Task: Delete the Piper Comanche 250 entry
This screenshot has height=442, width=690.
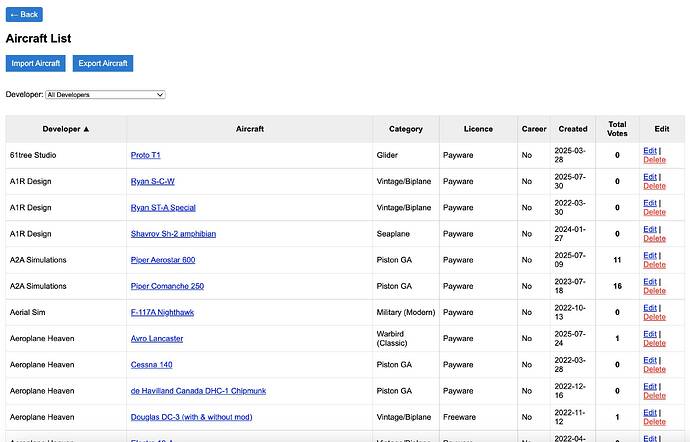Action: coord(654,291)
